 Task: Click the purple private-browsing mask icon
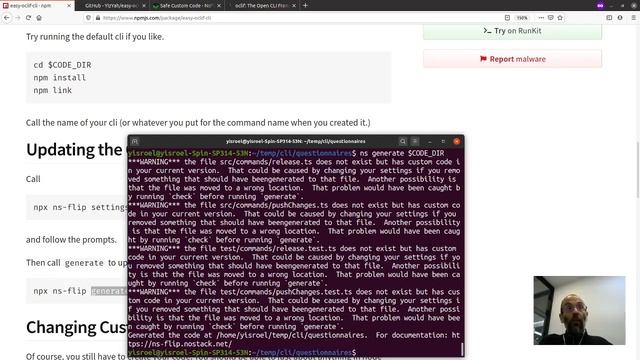coord(600,6)
